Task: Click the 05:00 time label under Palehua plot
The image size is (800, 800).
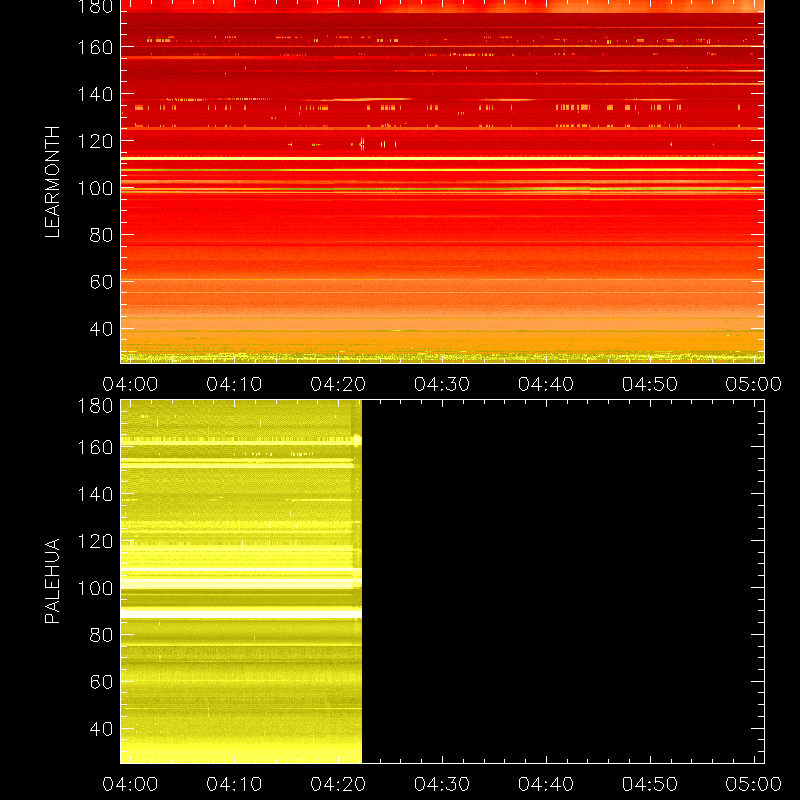Action: point(754,784)
